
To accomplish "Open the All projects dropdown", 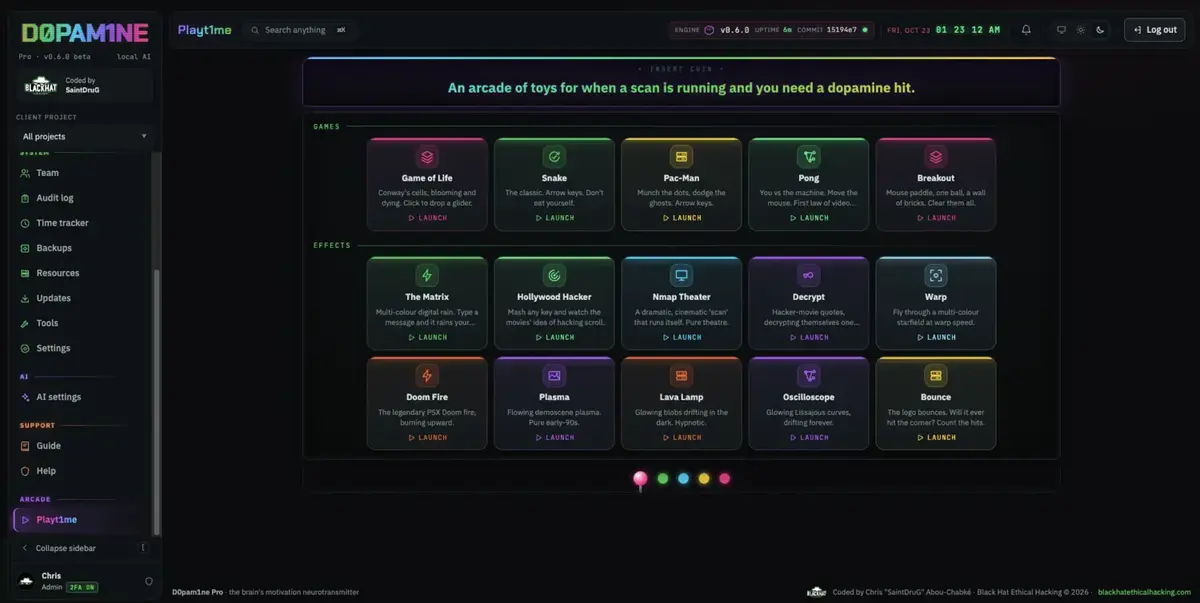I will coord(85,136).
